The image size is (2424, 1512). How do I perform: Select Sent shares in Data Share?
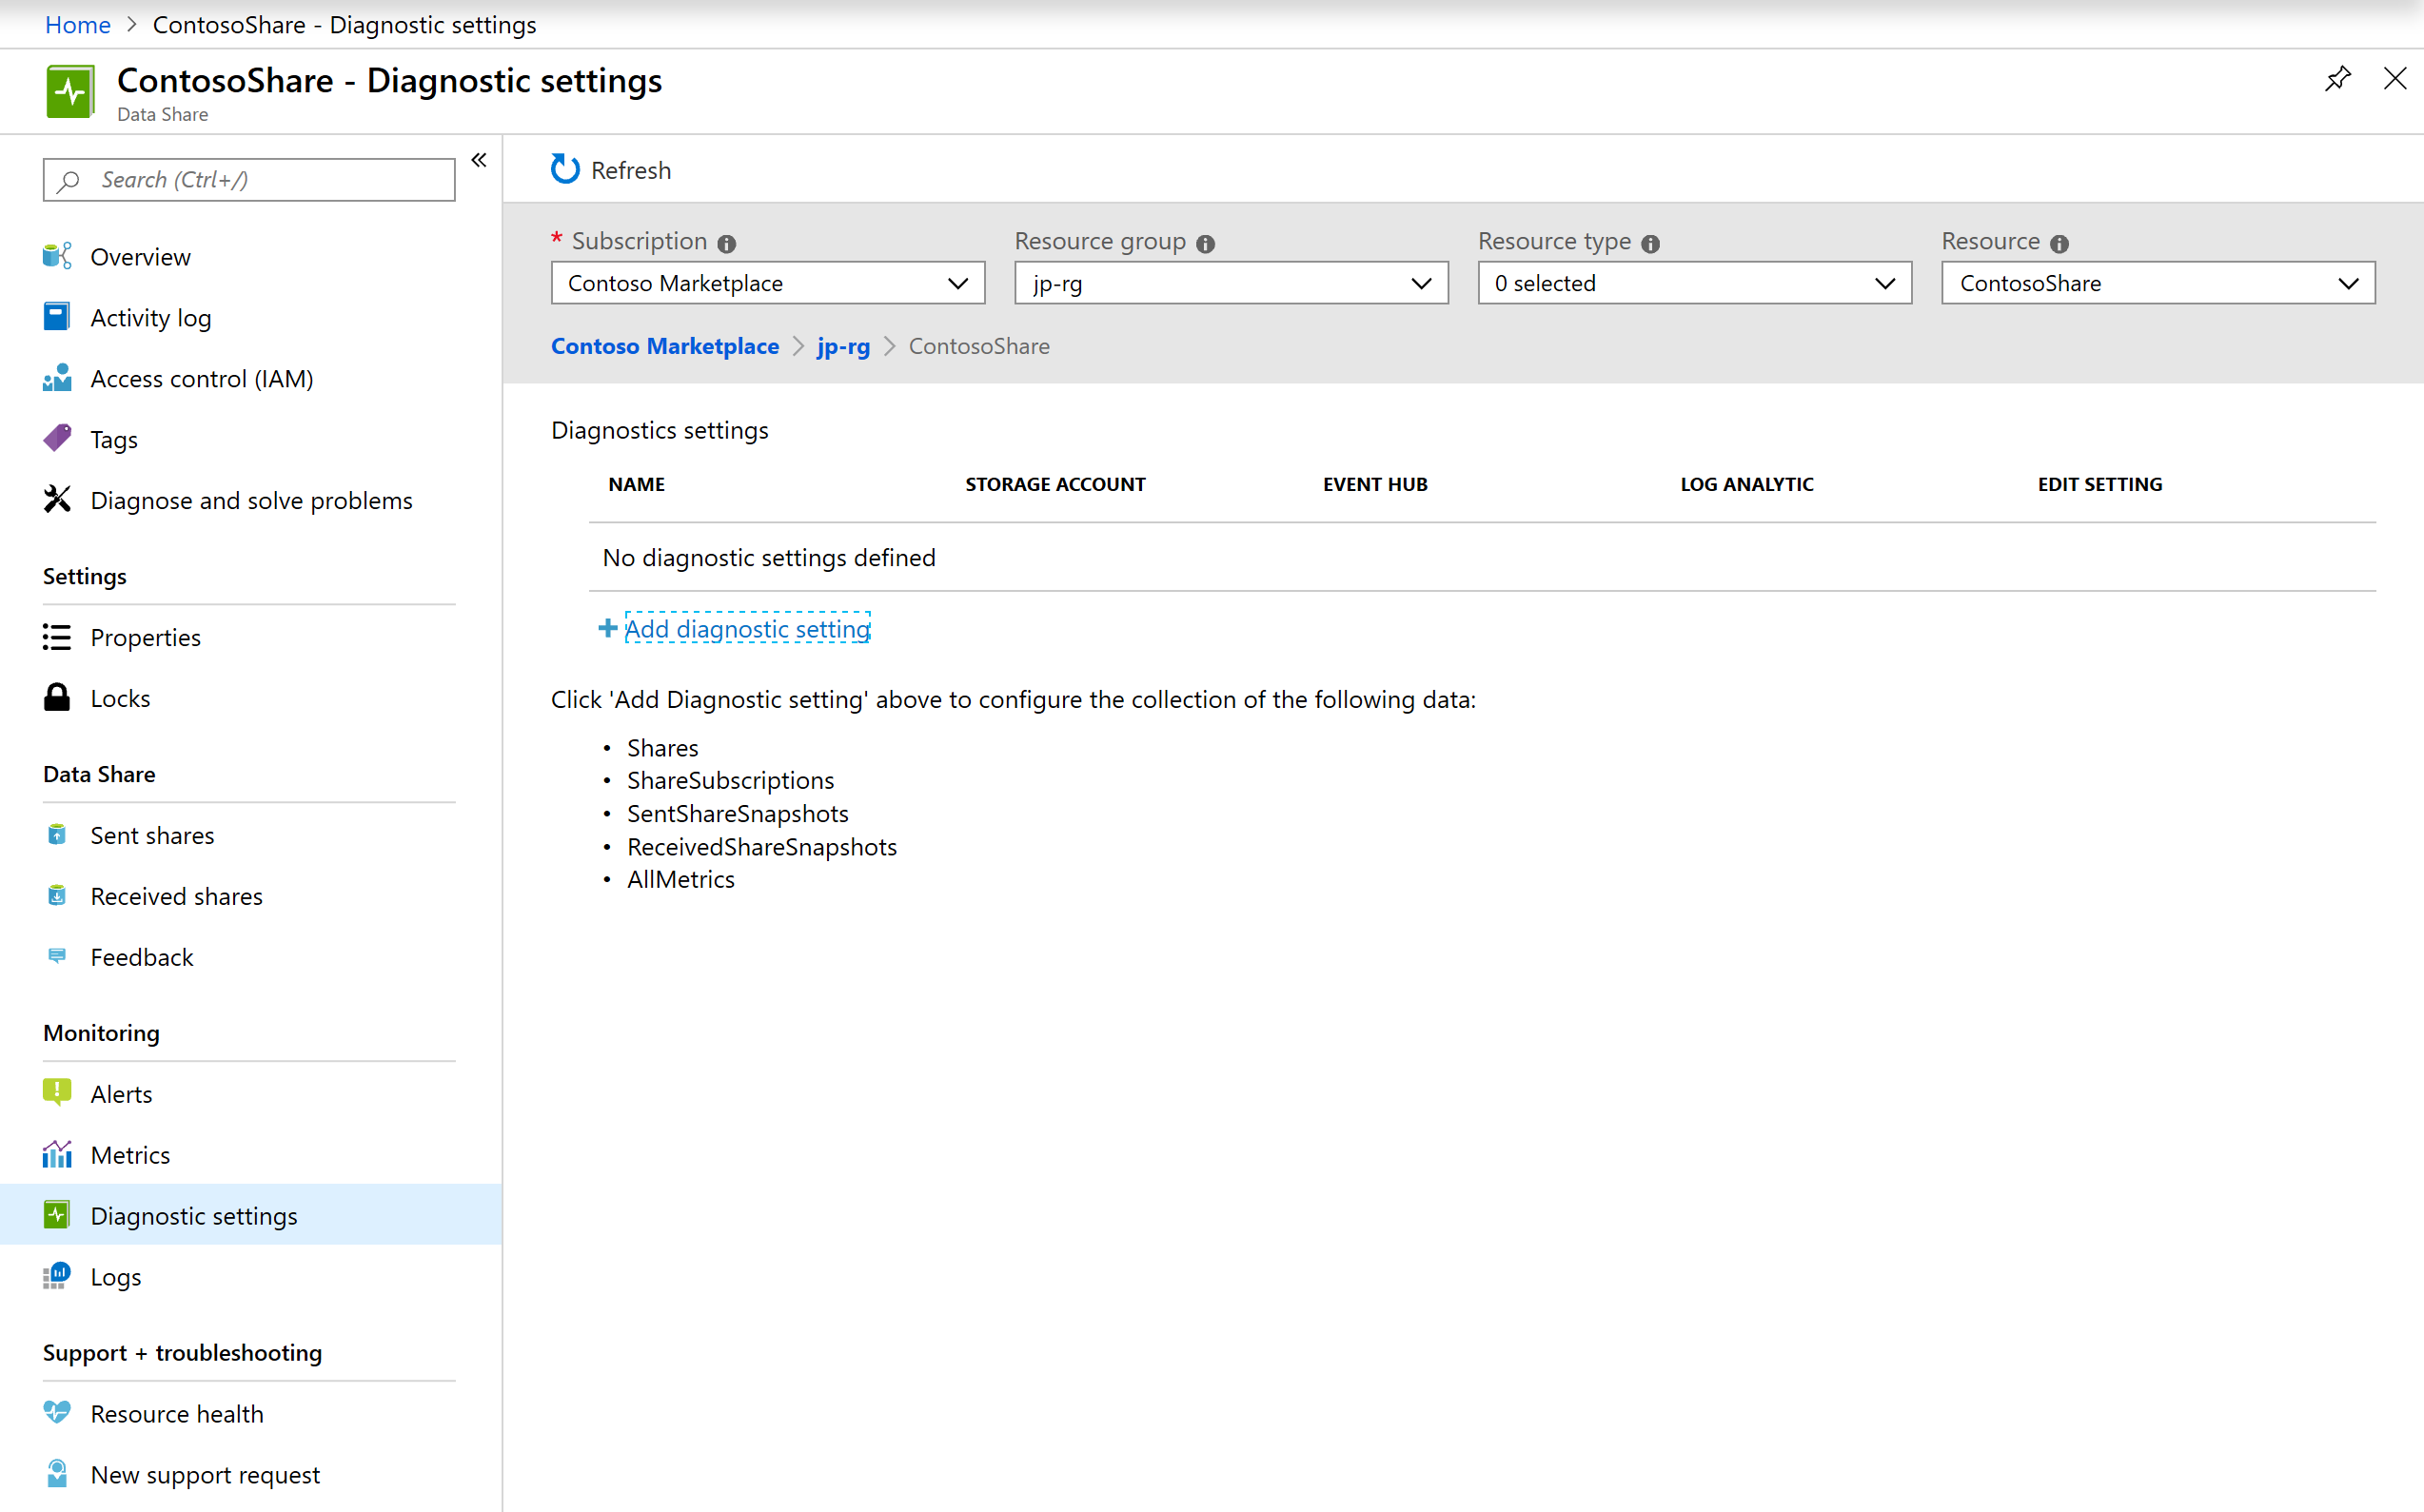tap(151, 835)
